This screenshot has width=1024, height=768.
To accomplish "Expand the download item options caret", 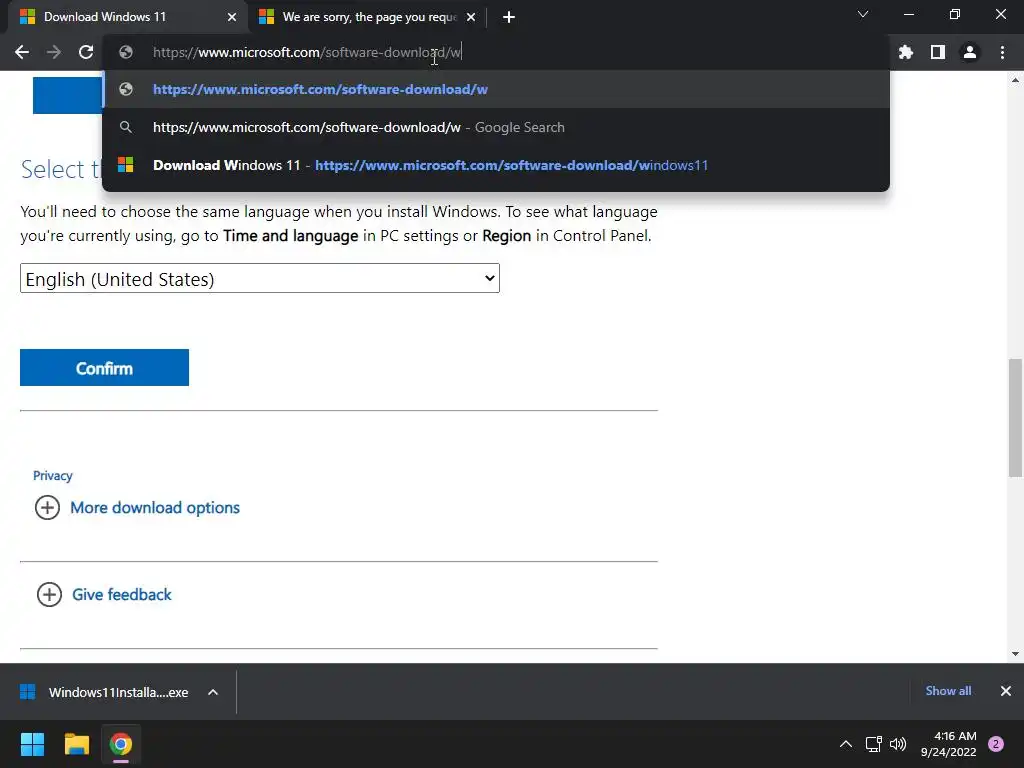I will tap(213, 692).
